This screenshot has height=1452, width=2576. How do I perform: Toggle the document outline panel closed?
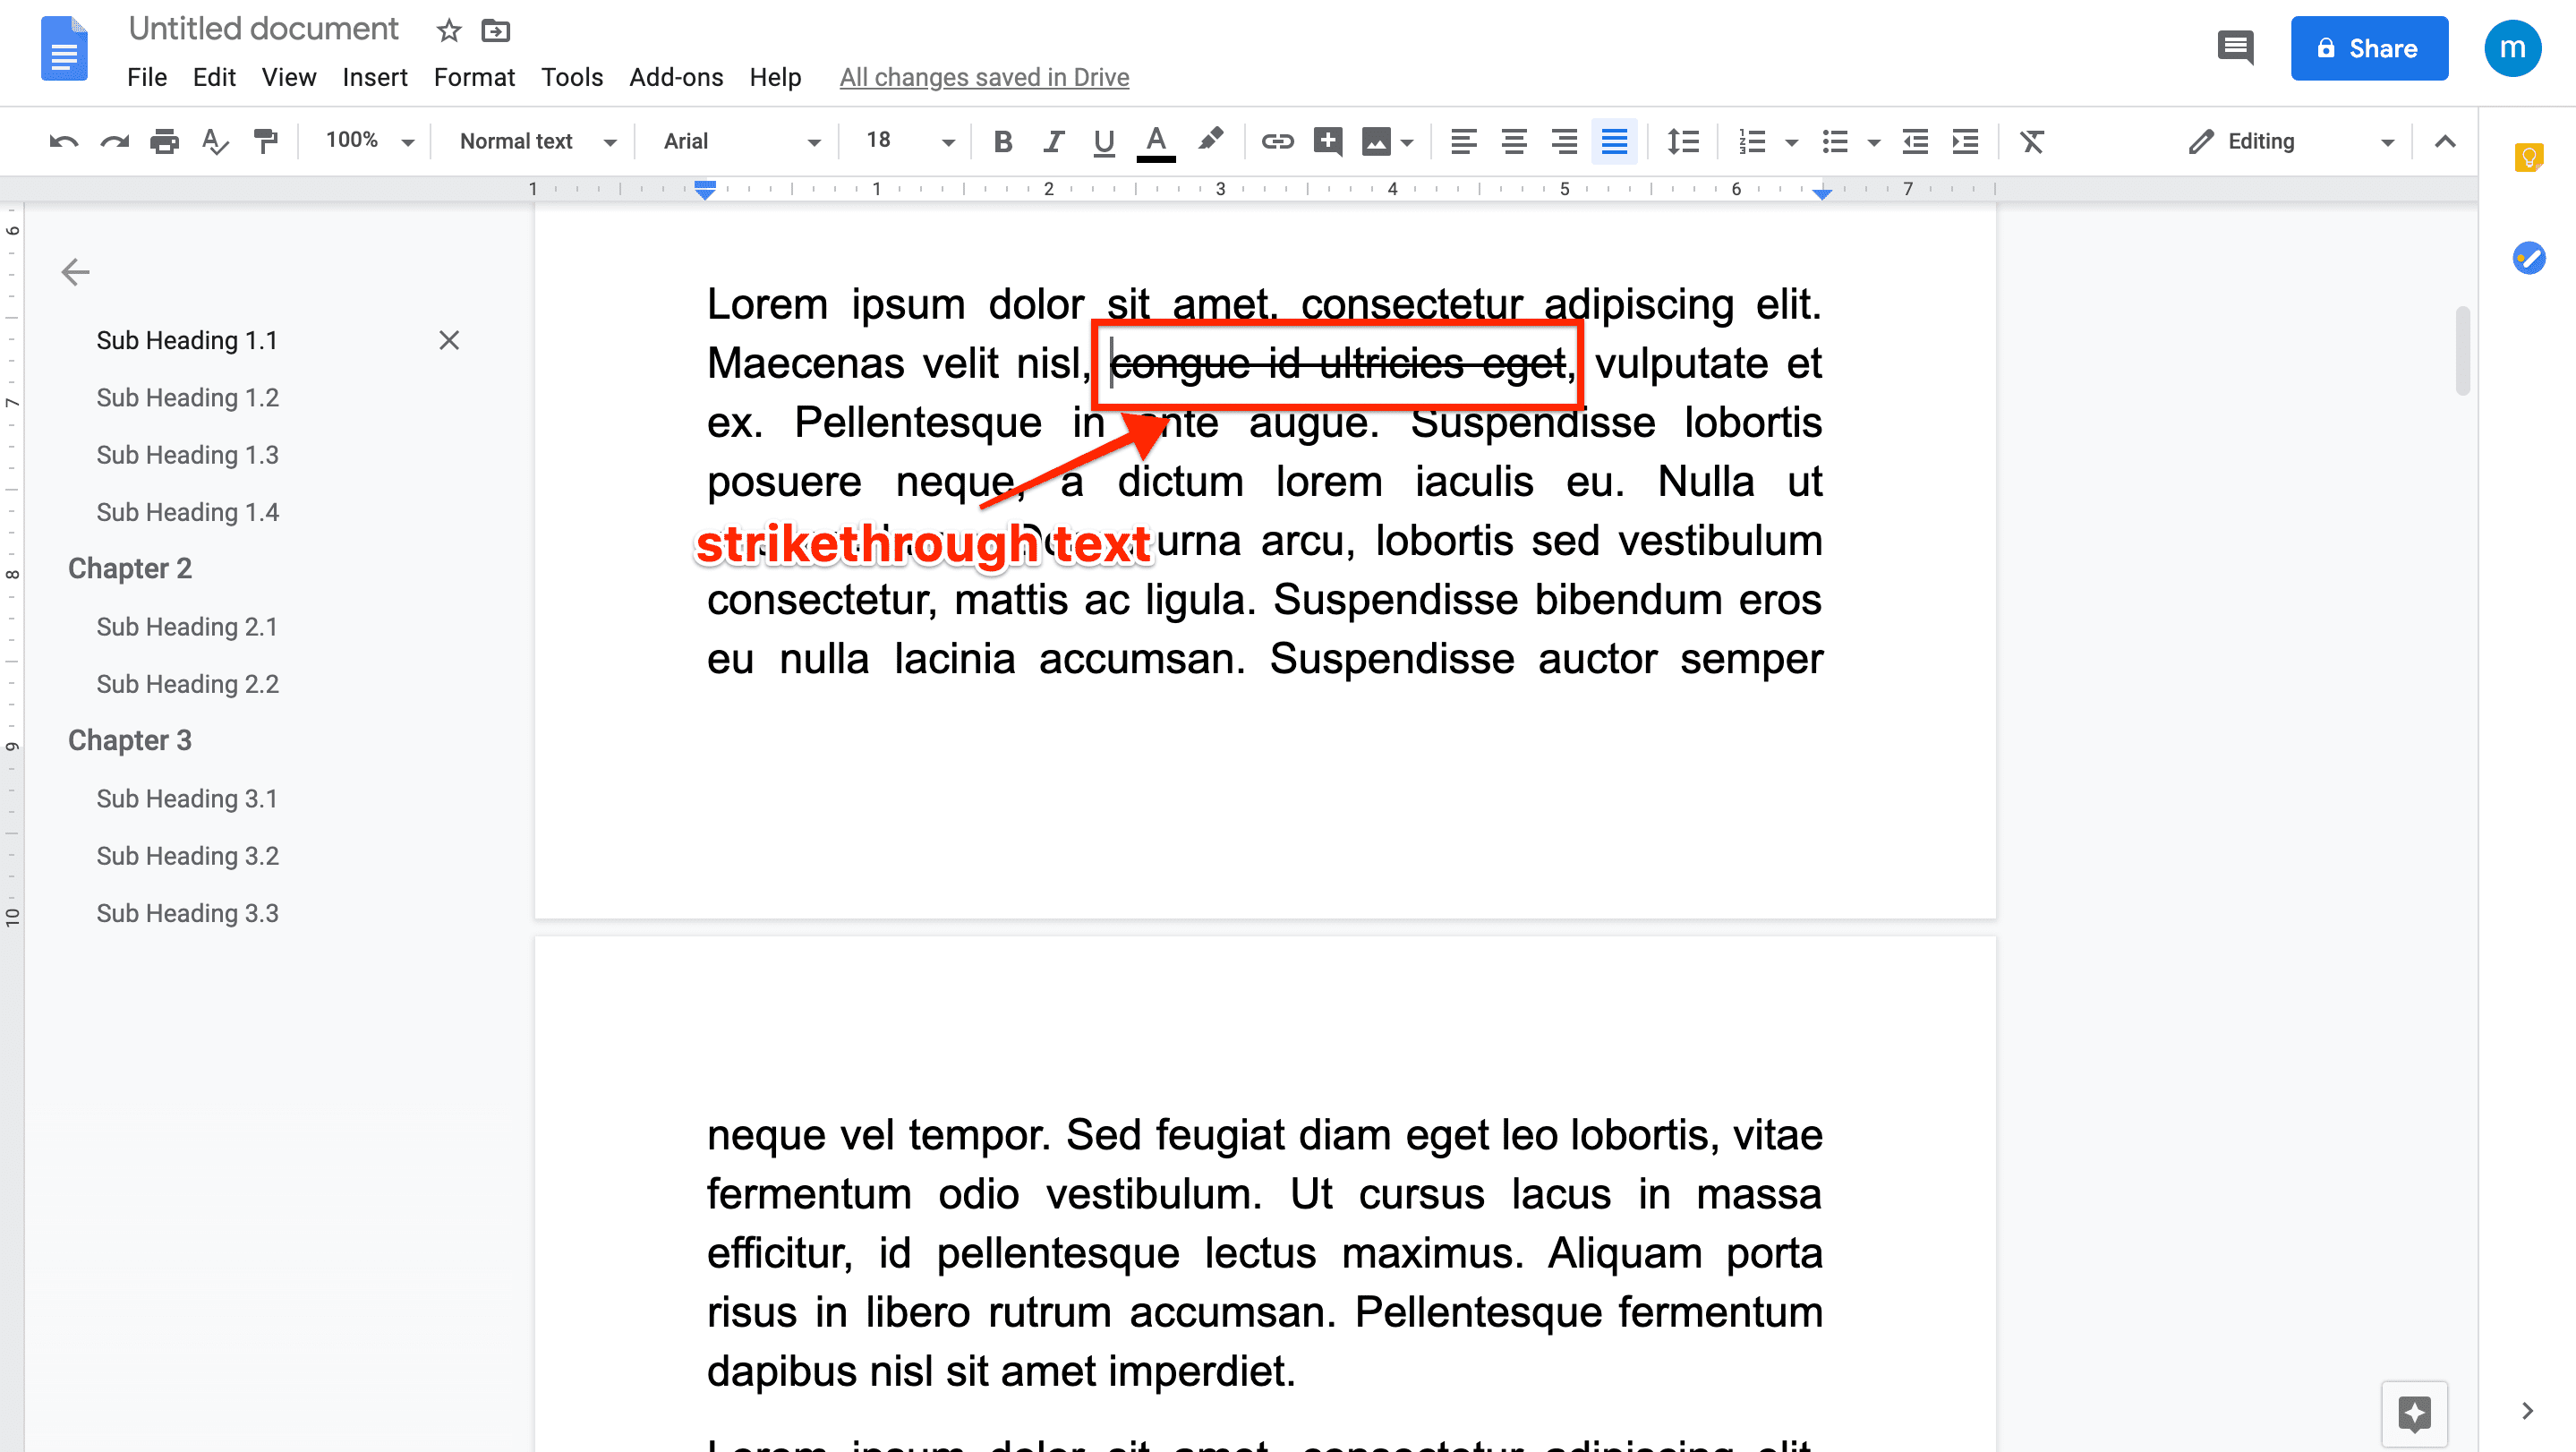pos(74,270)
